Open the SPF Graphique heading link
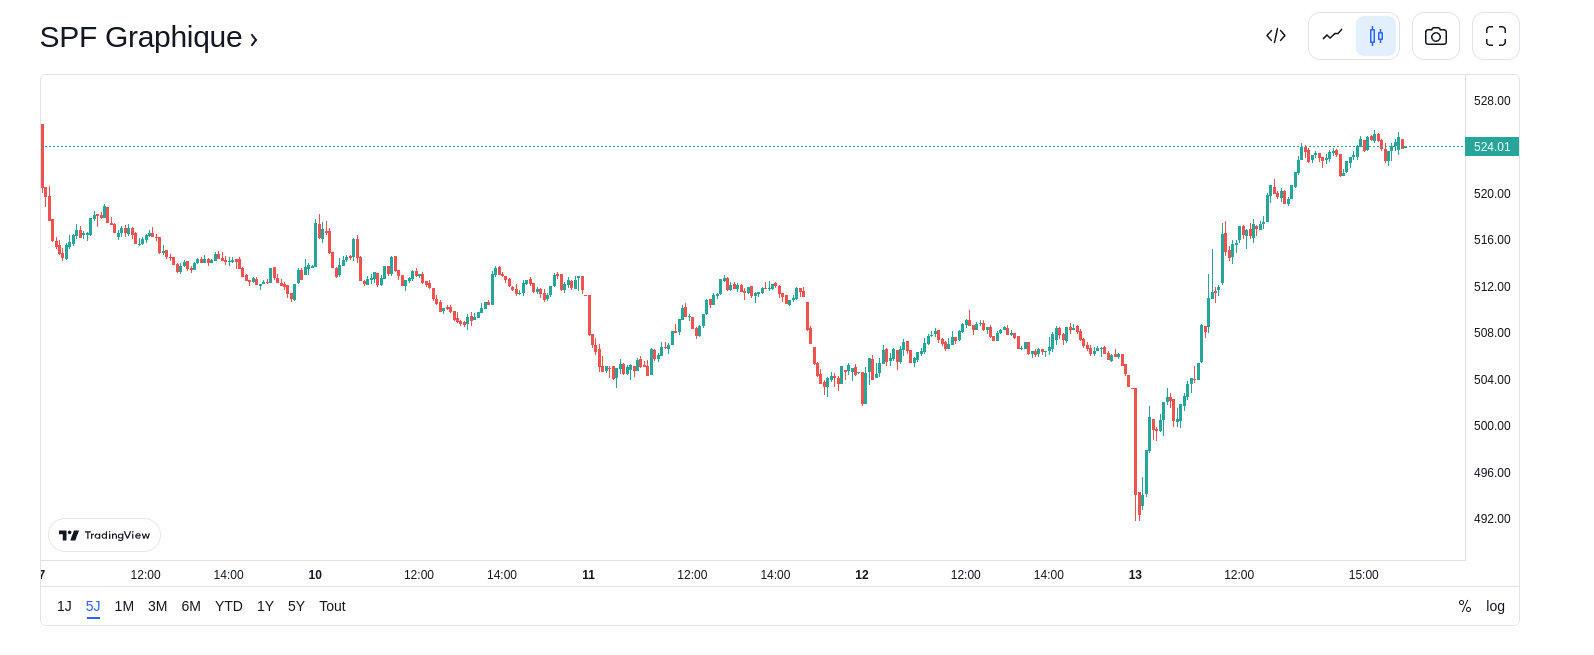 pyautogui.click(x=149, y=37)
